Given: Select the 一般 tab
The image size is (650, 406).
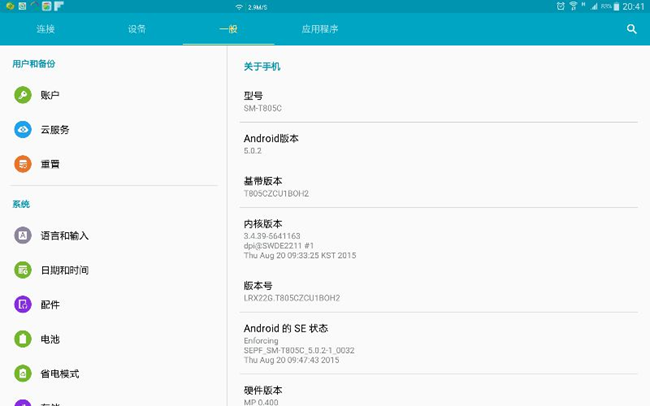Looking at the screenshot, I should tap(228, 29).
